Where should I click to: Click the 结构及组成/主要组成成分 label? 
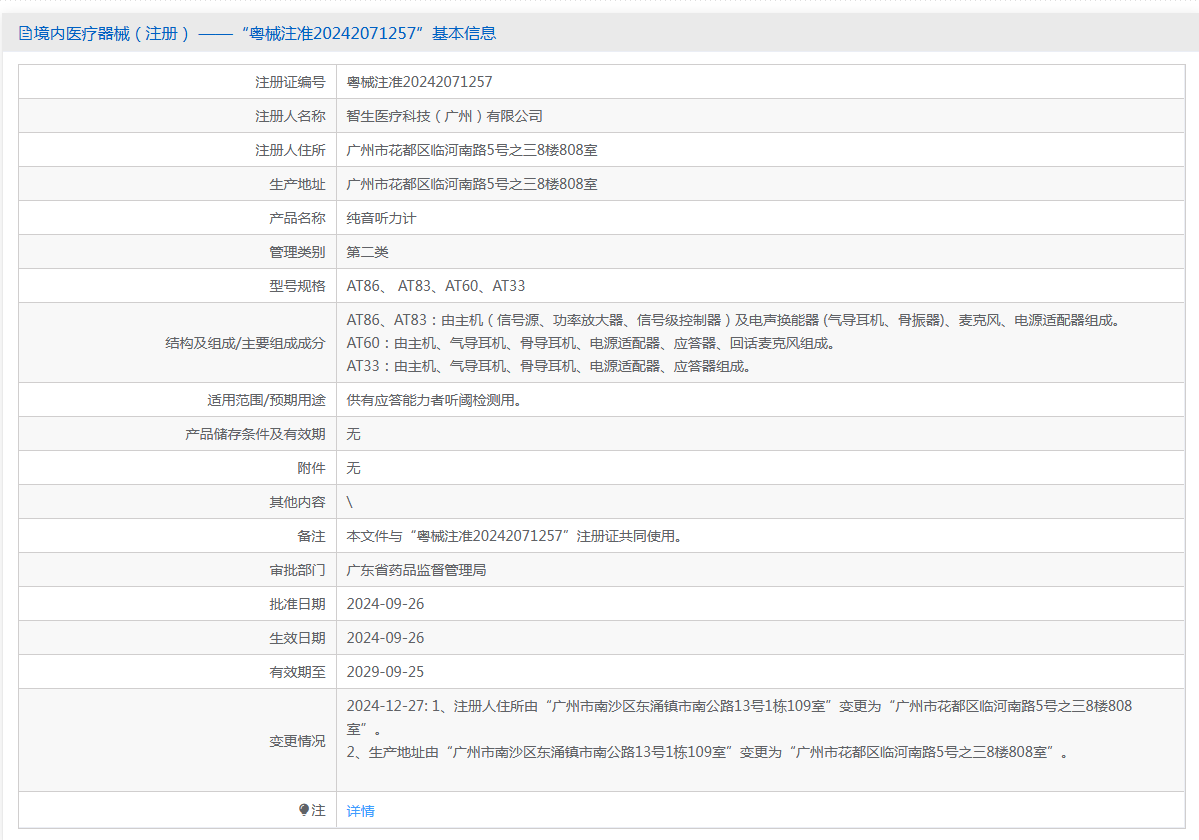(x=245, y=343)
